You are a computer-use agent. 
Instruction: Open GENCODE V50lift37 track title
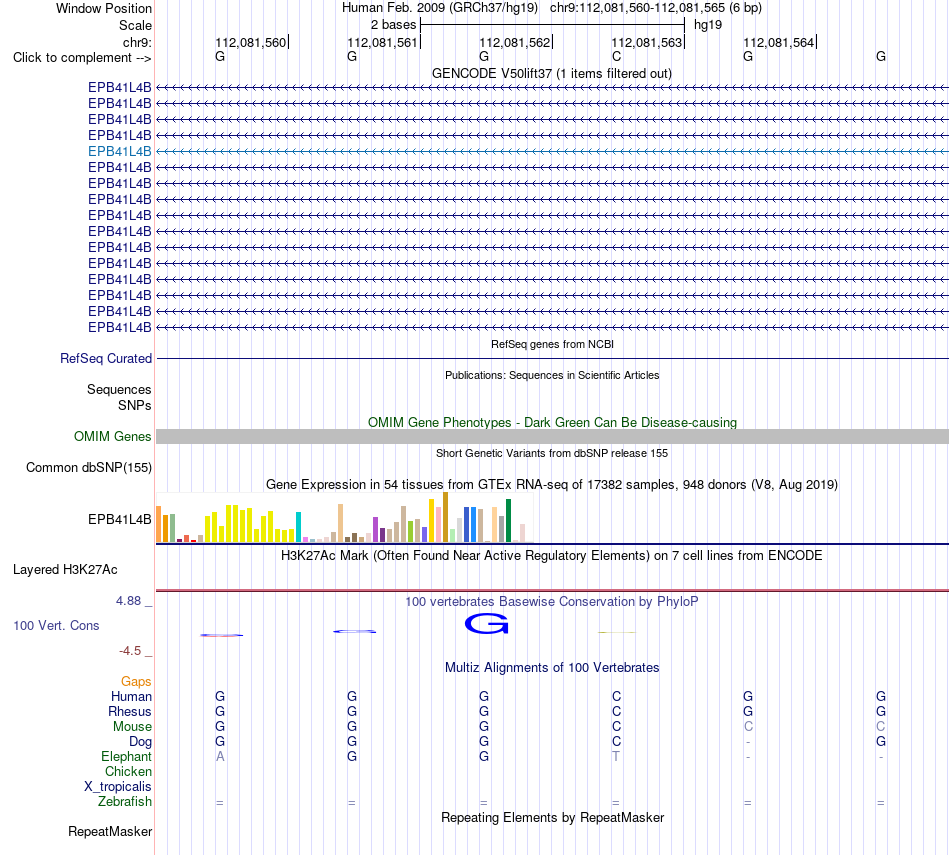coord(552,73)
